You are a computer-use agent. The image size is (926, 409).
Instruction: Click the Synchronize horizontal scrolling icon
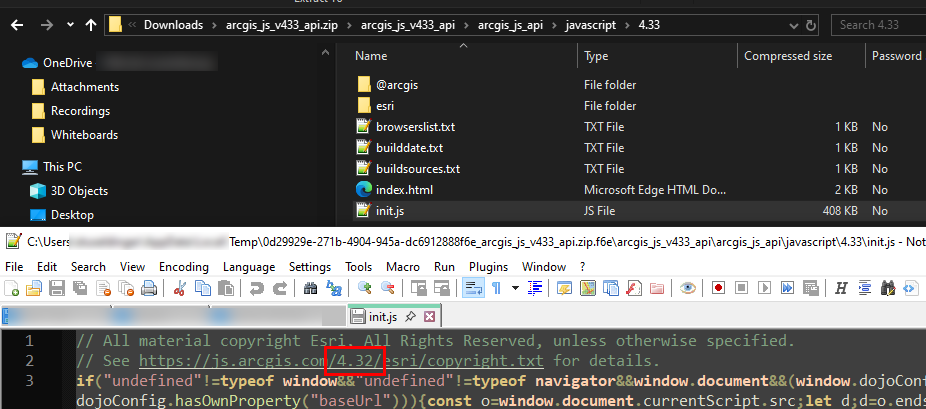442,288
